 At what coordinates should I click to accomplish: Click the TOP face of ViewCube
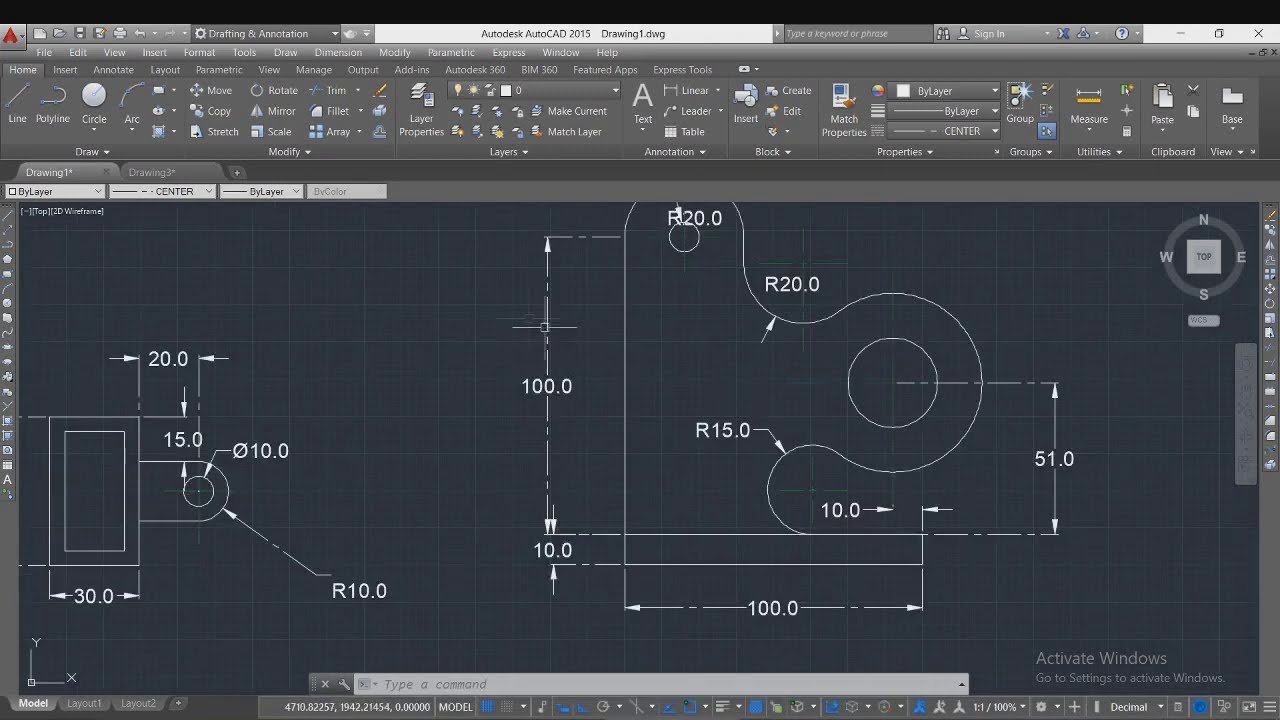[x=1204, y=257]
